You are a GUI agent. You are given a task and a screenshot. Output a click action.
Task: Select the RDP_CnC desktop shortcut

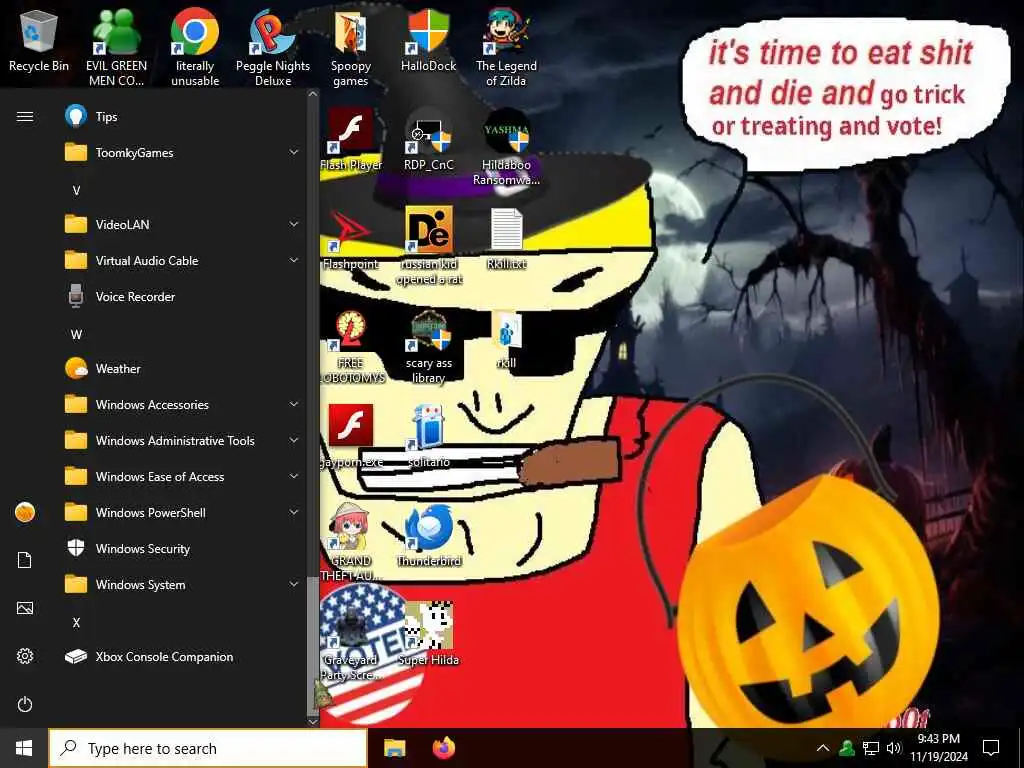pos(428,138)
